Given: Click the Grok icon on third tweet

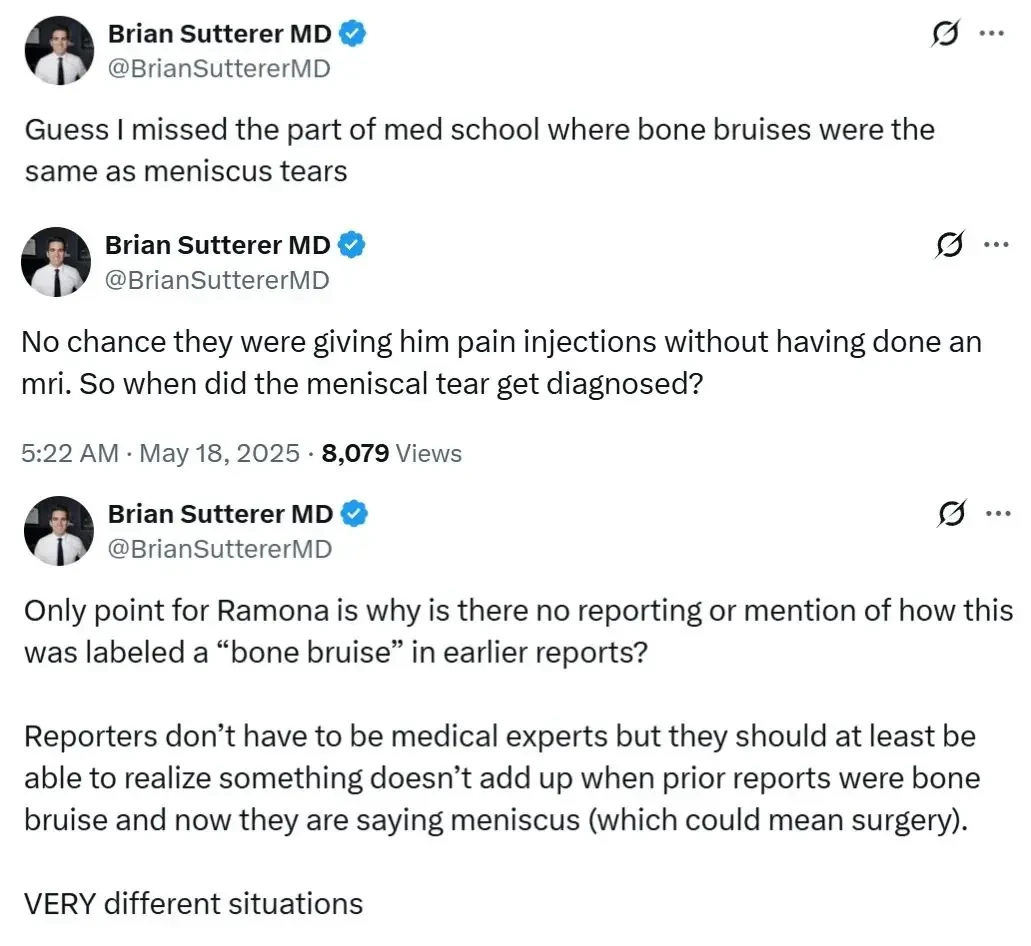Looking at the screenshot, I should point(951,513).
